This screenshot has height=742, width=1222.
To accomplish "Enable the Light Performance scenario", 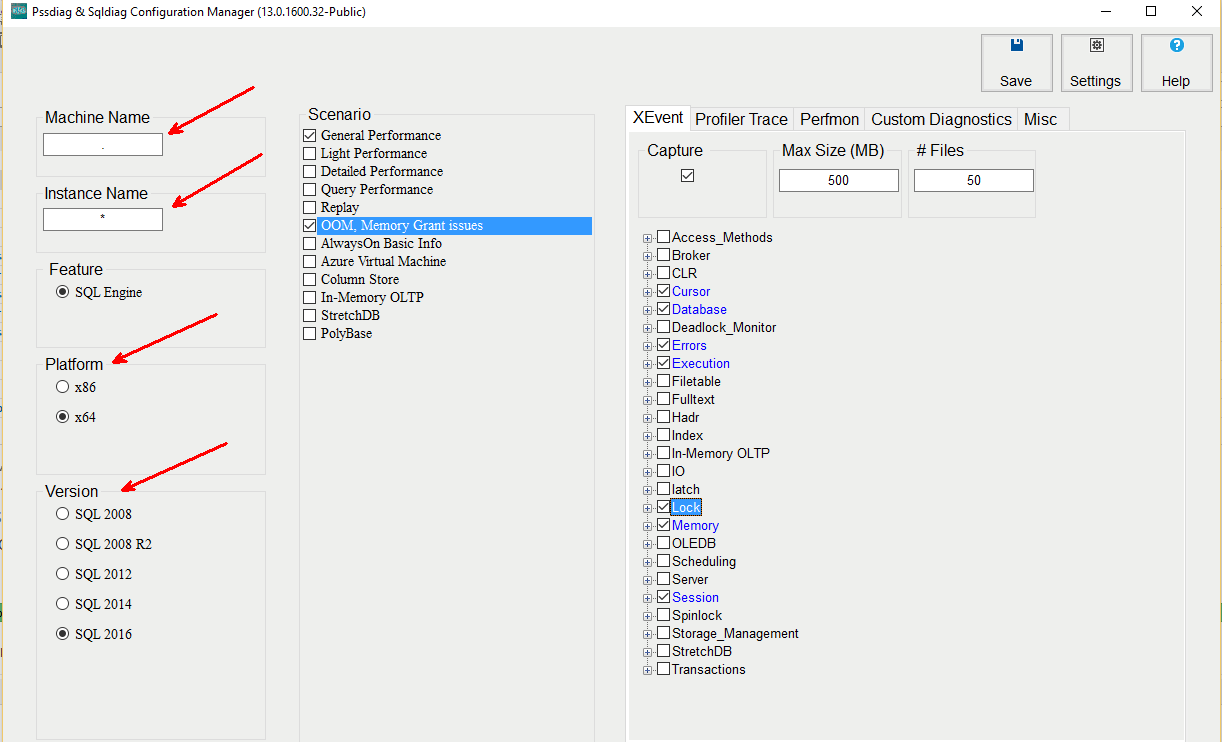I will coord(309,153).
